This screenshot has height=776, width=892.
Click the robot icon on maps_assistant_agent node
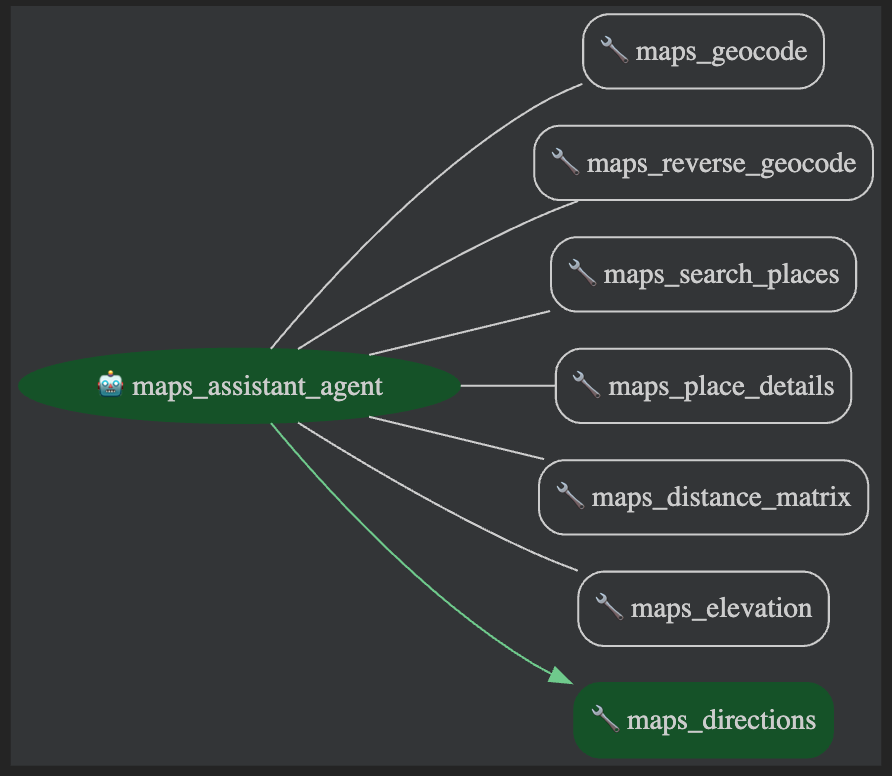coord(111,385)
